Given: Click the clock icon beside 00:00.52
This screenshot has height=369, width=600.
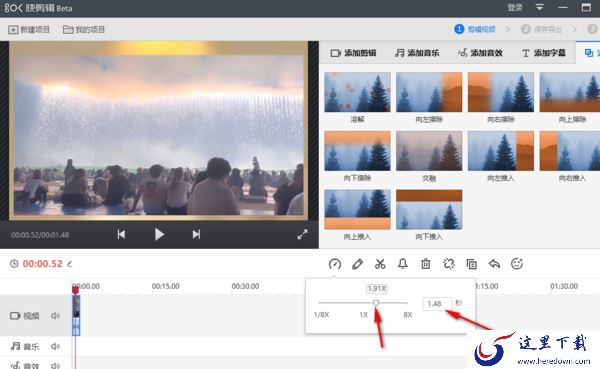Looking at the screenshot, I should pyautogui.click(x=14, y=263).
